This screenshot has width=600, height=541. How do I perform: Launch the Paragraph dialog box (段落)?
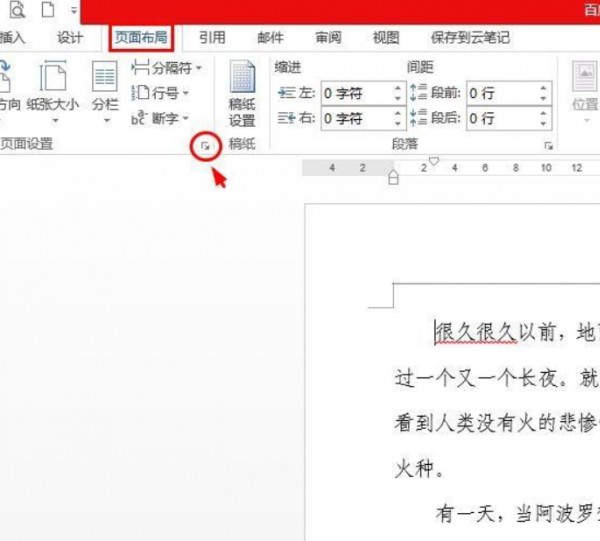click(x=549, y=146)
